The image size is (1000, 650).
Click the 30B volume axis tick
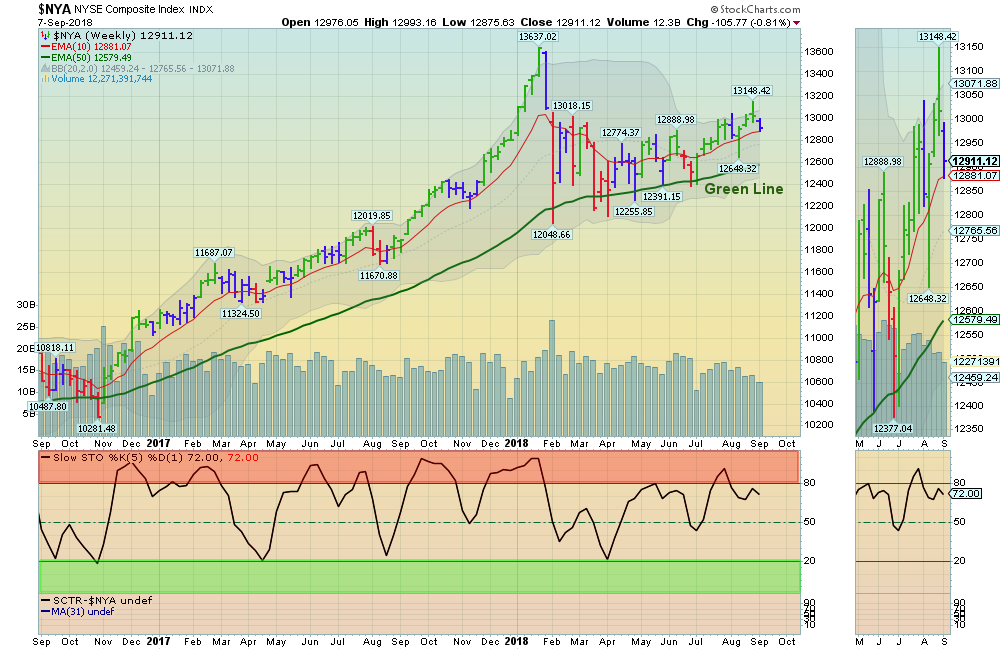click(26, 305)
